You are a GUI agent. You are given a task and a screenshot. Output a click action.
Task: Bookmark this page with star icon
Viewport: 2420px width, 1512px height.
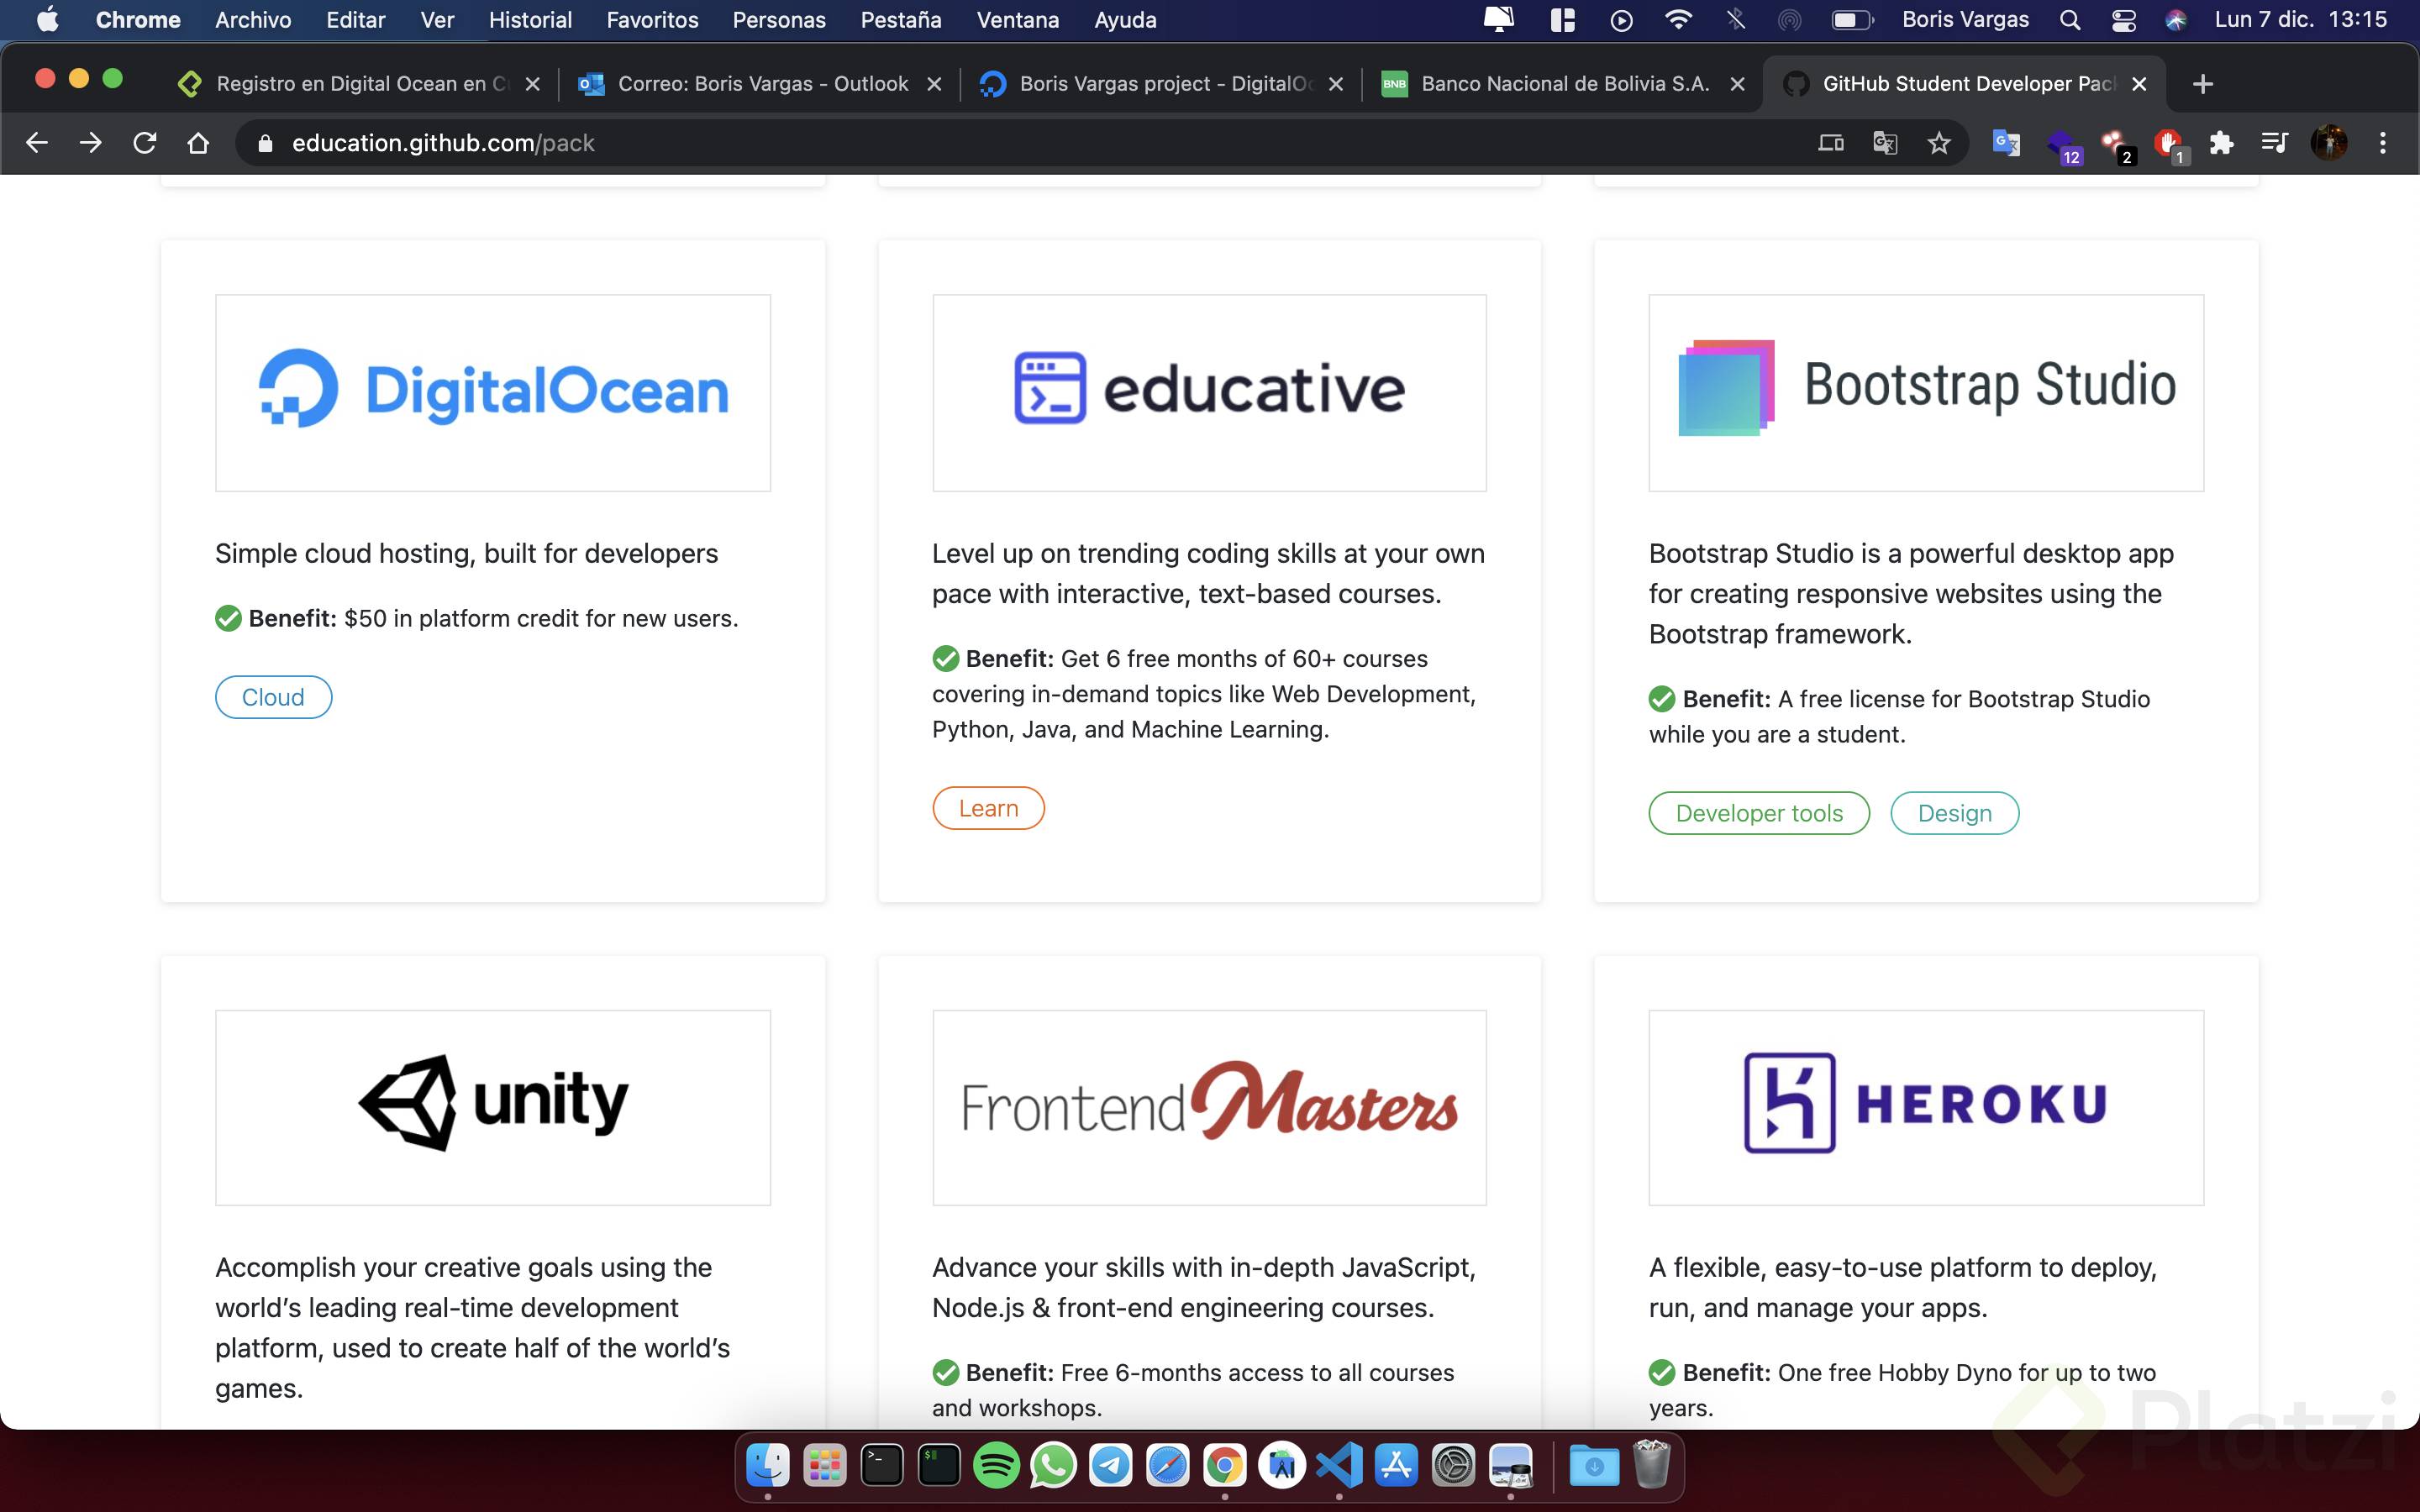(1938, 143)
